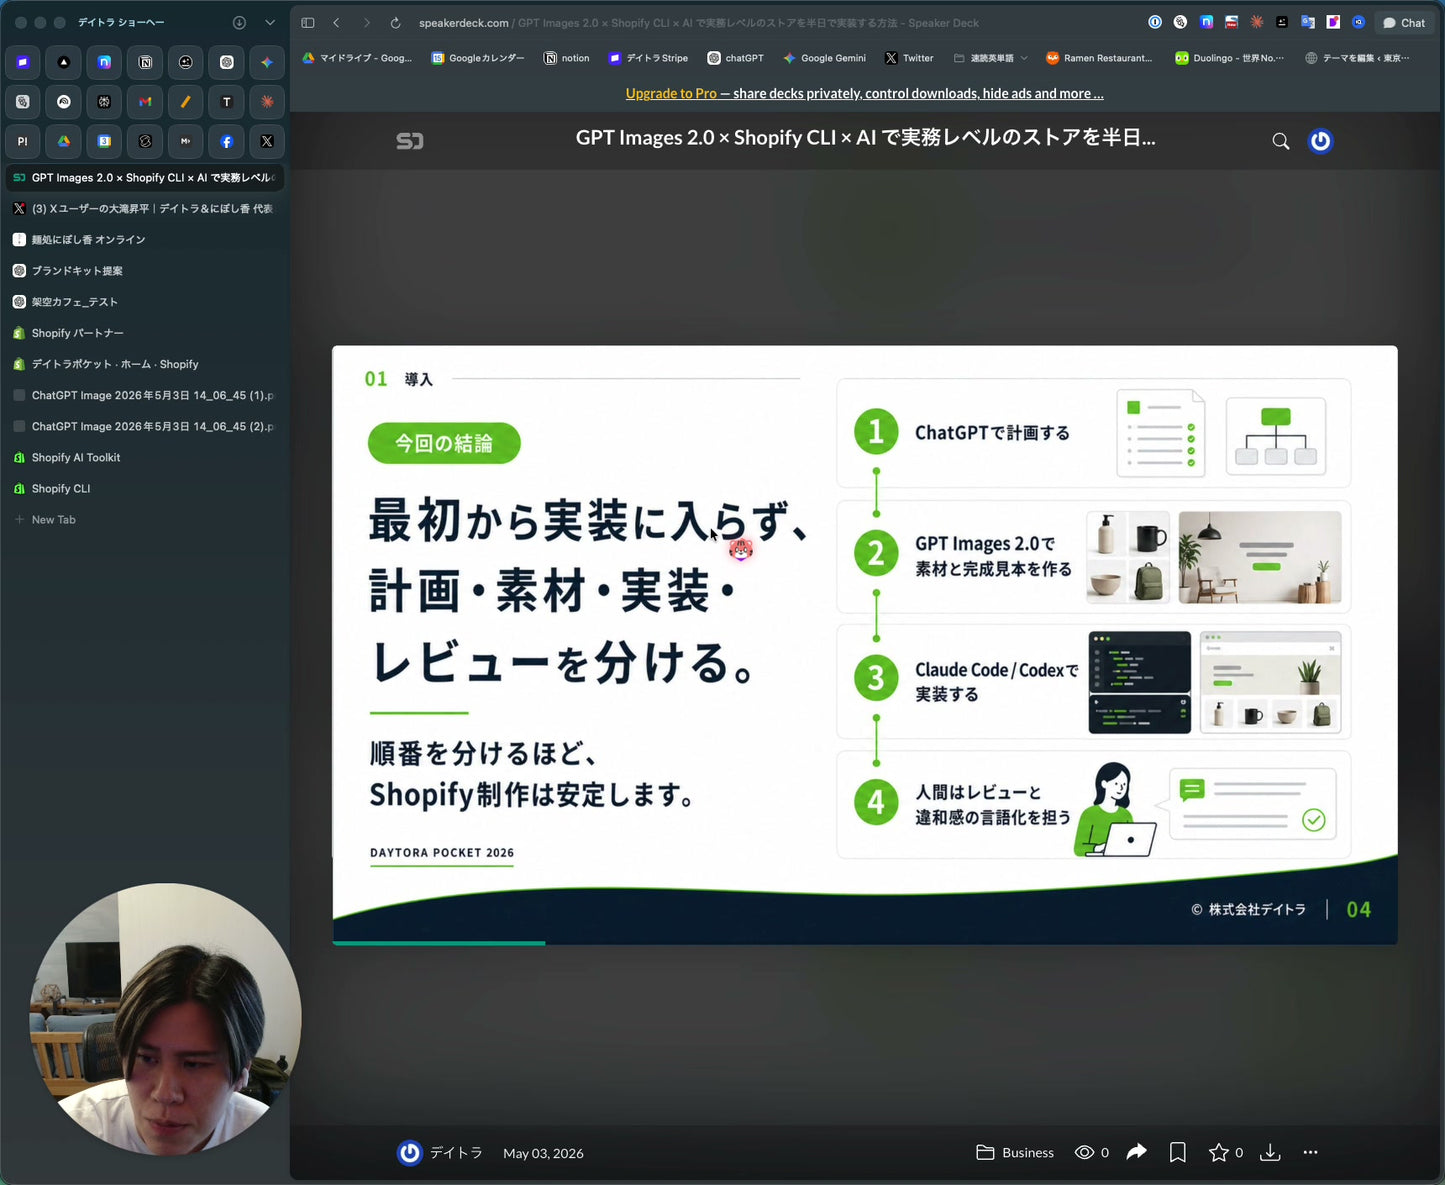Open the pinned Claude starburst icon in sidebar

click(x=267, y=101)
